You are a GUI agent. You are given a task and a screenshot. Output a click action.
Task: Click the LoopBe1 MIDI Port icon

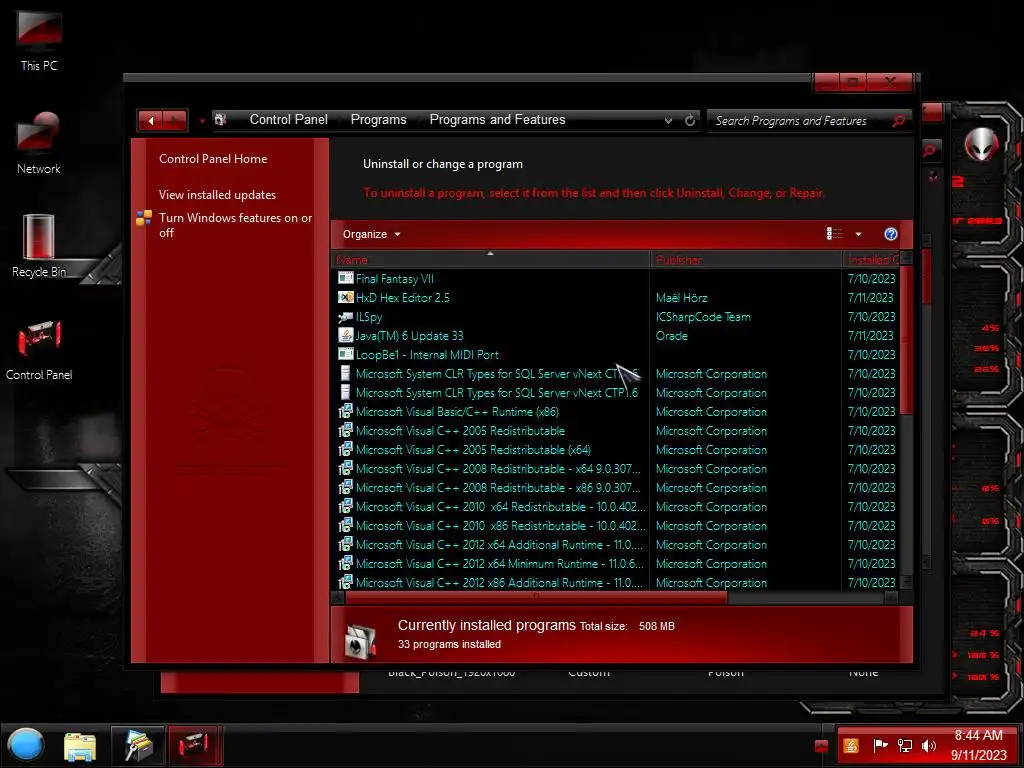(x=345, y=354)
